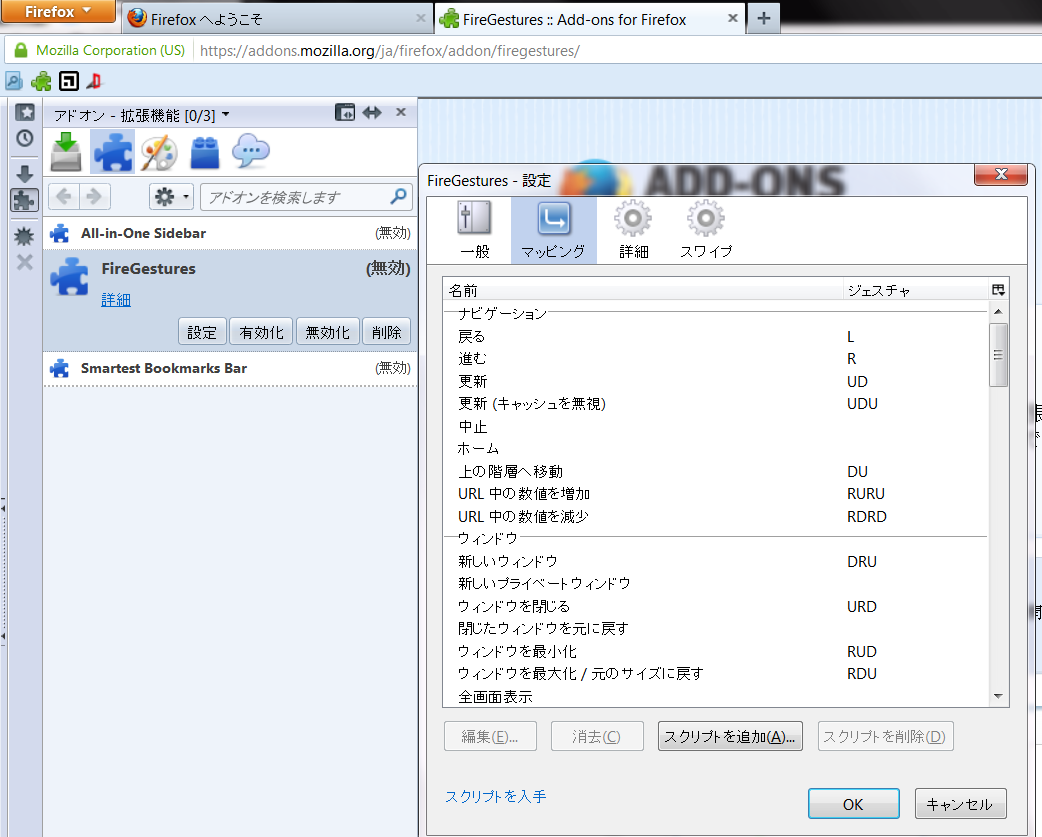
Task: Select the 新しいウィンドウ row
Action: pyautogui.click(x=716, y=562)
